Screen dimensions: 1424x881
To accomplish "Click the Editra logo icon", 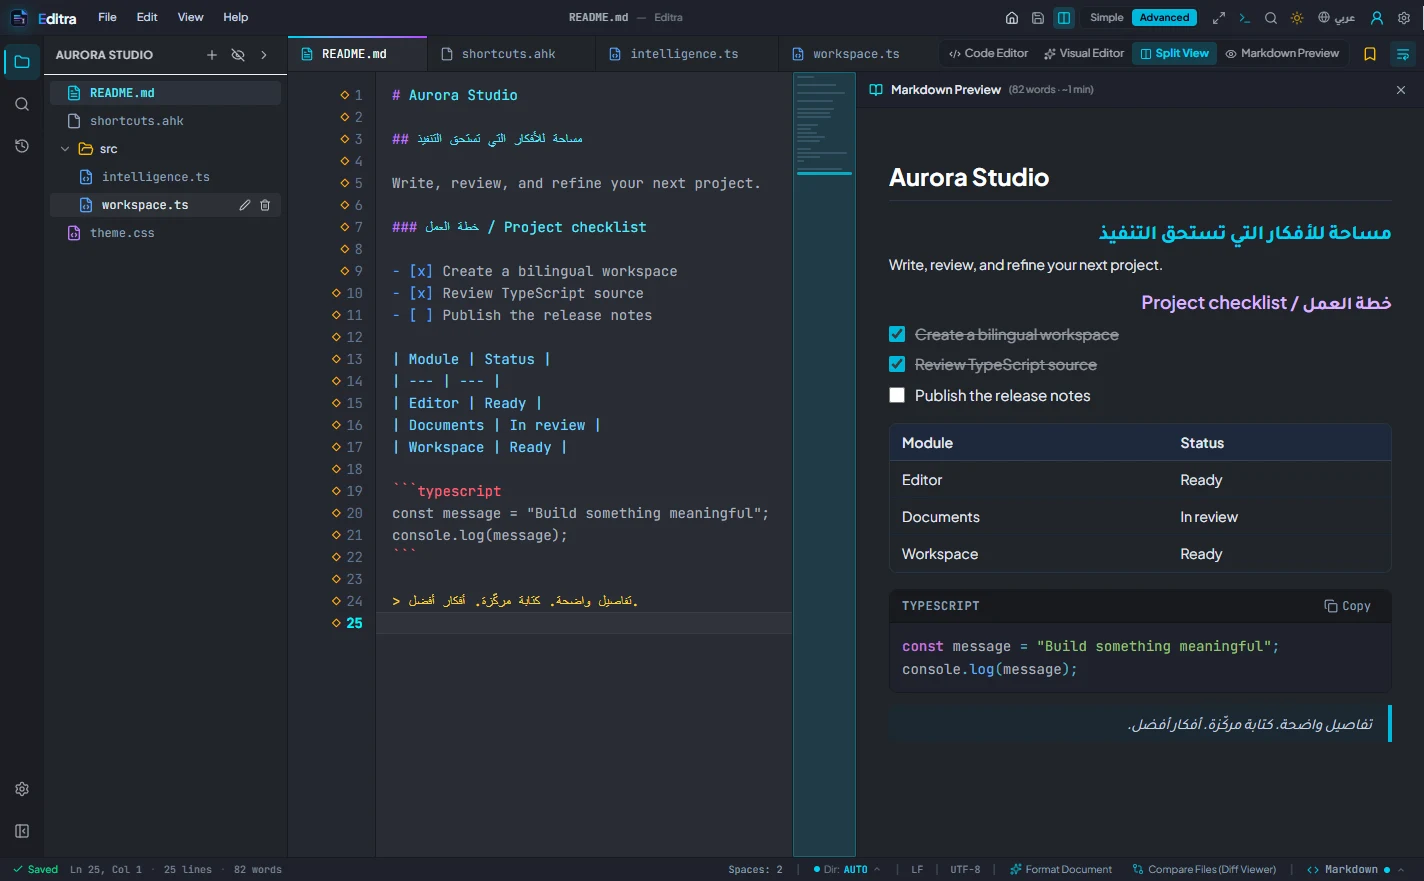I will [19, 18].
